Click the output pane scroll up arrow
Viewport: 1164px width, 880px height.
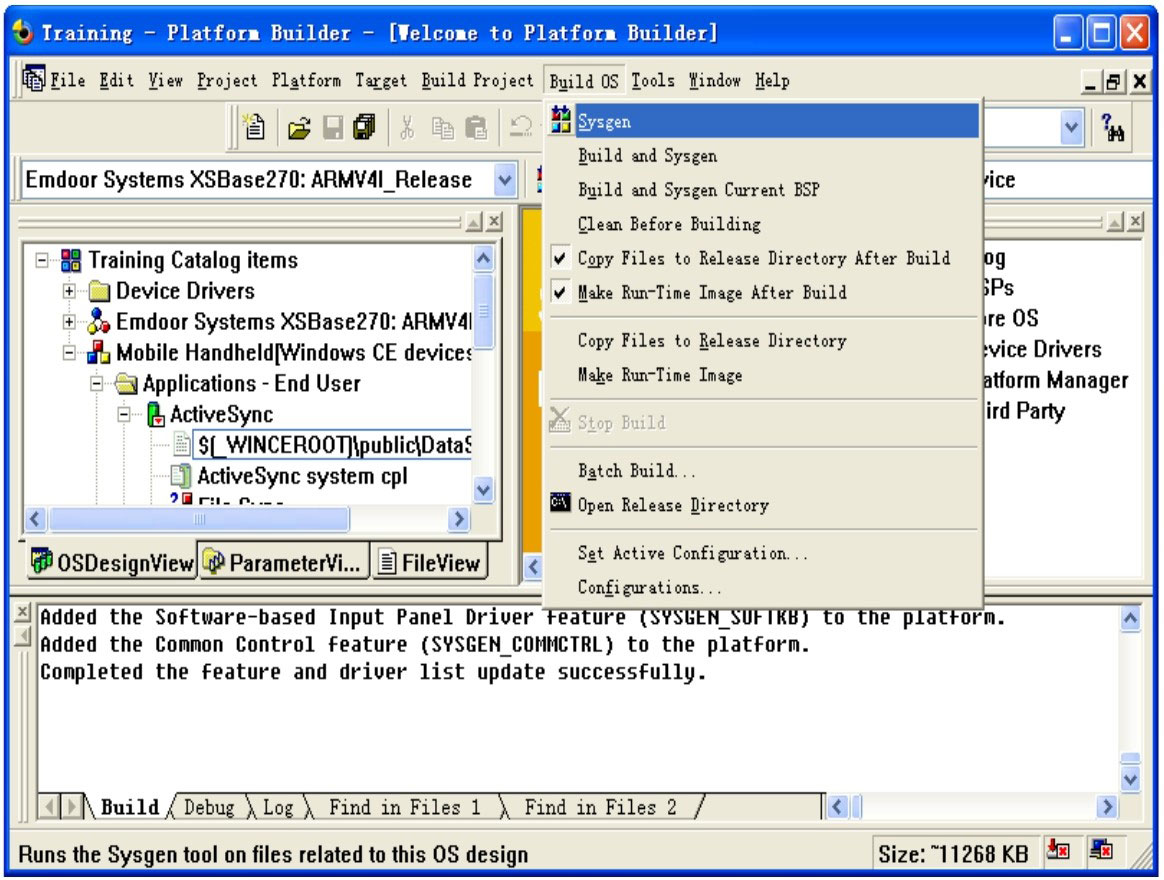1130,618
